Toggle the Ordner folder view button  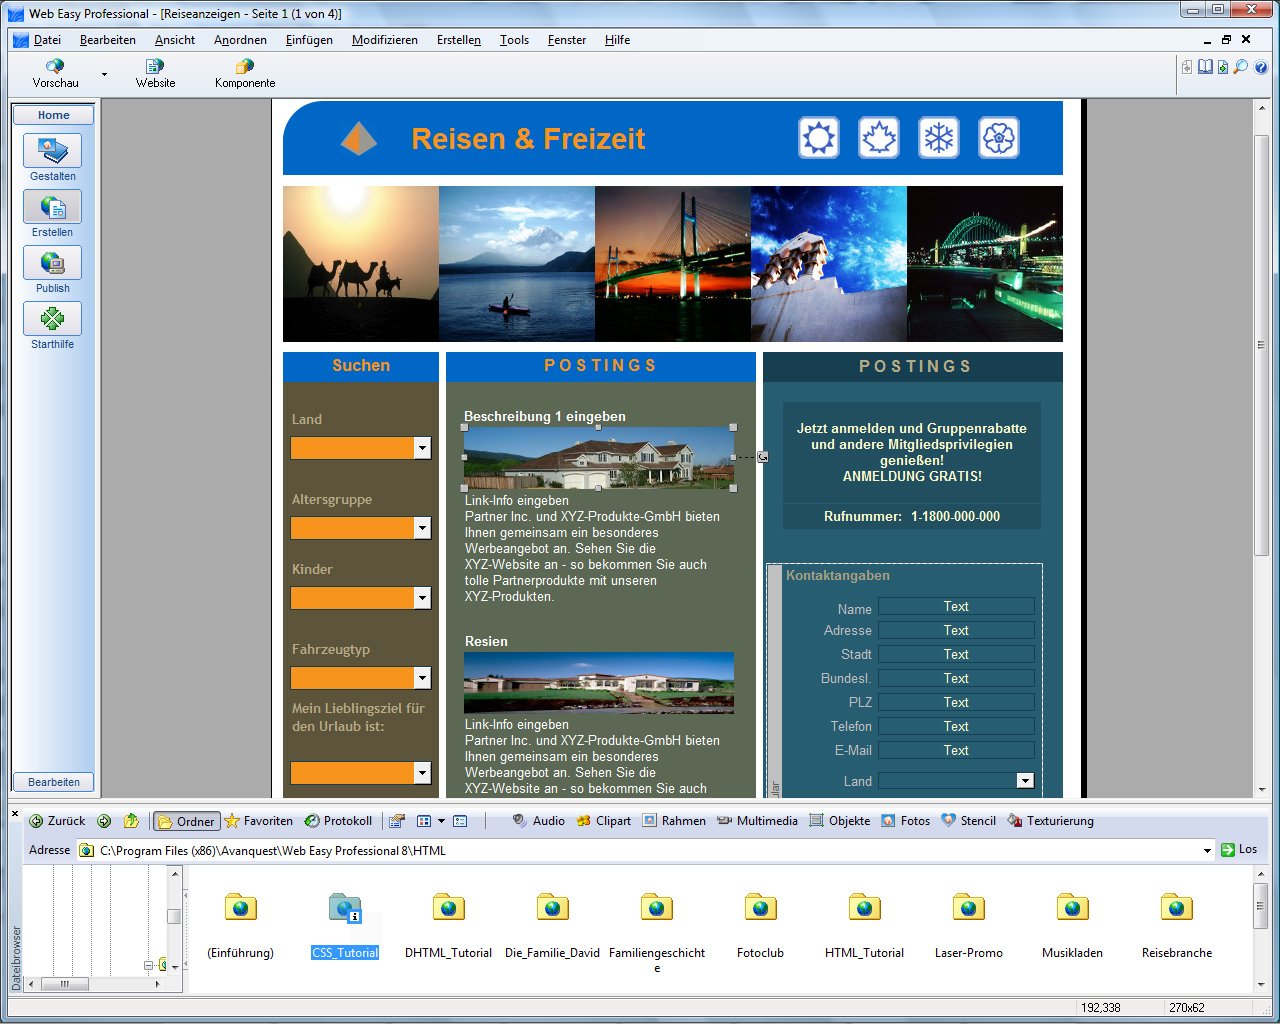click(186, 821)
